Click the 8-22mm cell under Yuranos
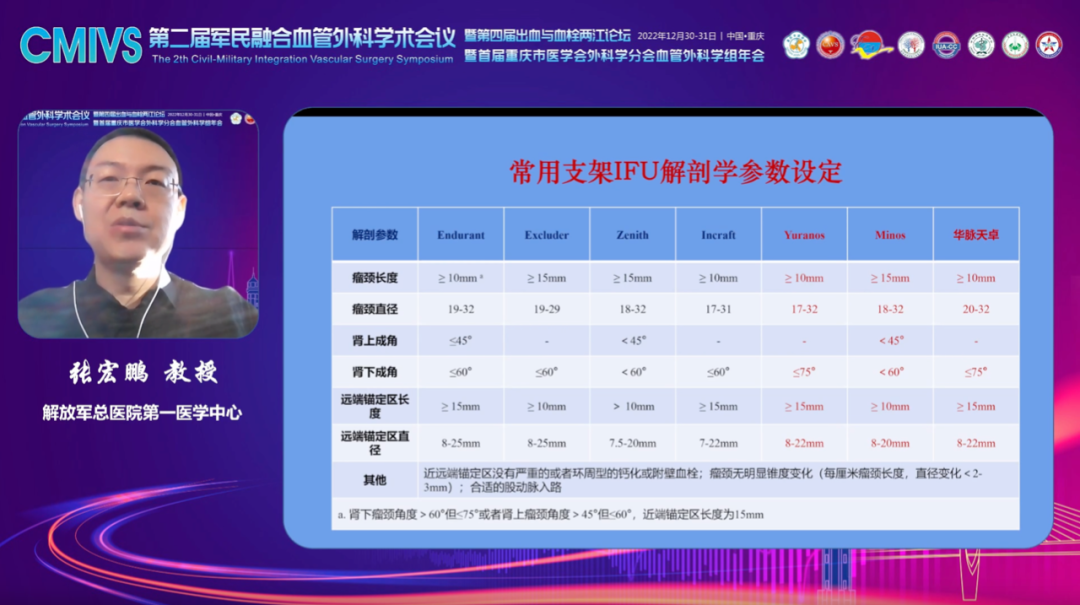Image resolution: width=1080 pixels, height=605 pixels. (x=804, y=443)
